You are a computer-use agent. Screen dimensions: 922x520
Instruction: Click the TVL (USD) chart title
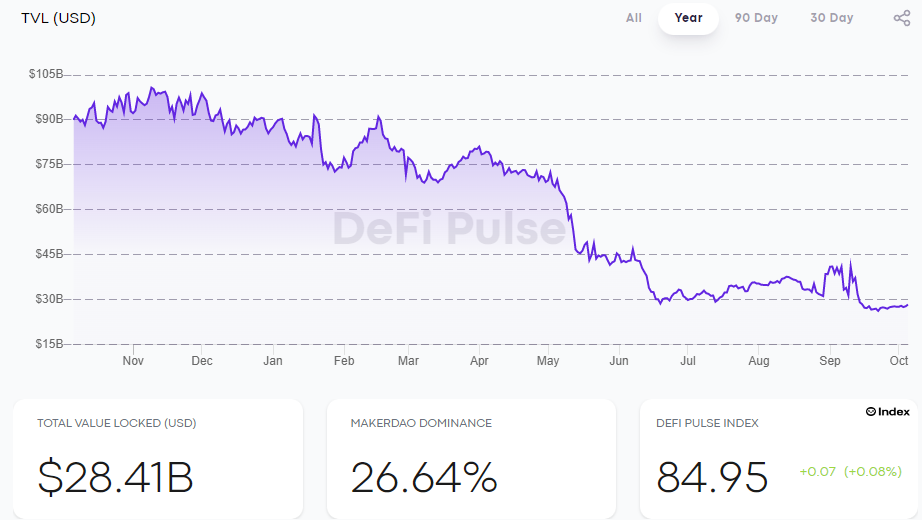(58, 18)
